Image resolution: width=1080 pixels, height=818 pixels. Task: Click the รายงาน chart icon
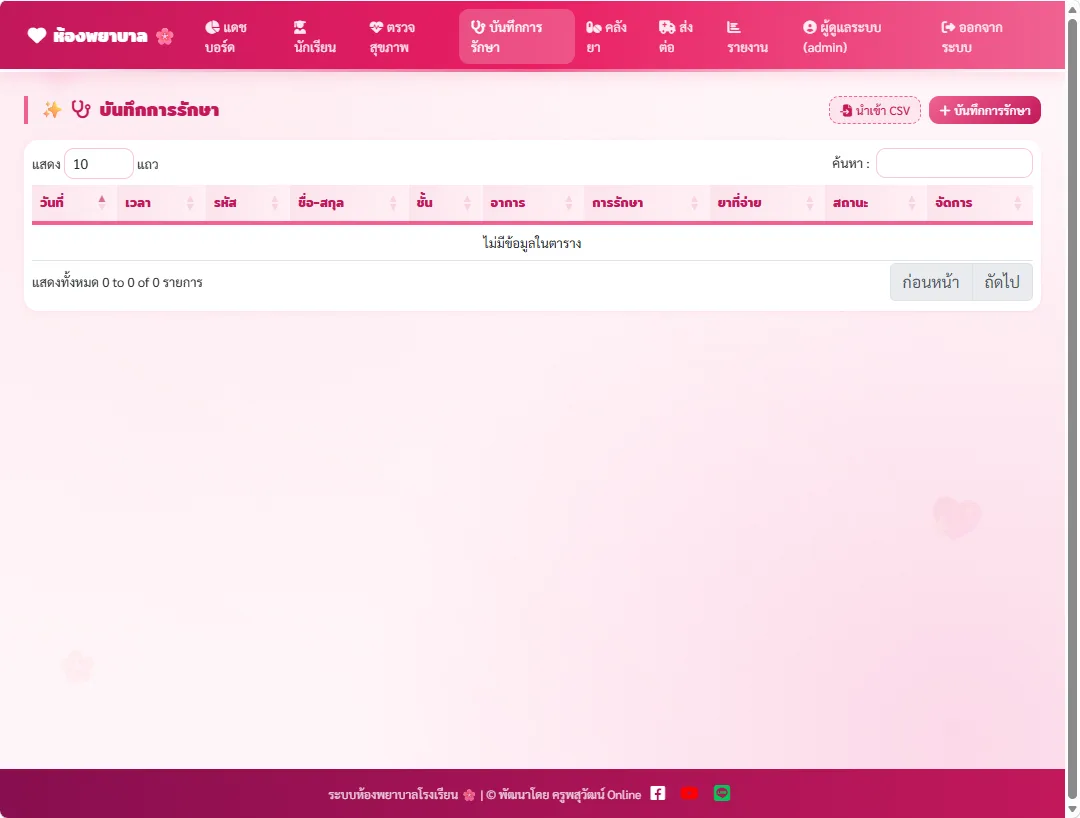[x=734, y=28]
